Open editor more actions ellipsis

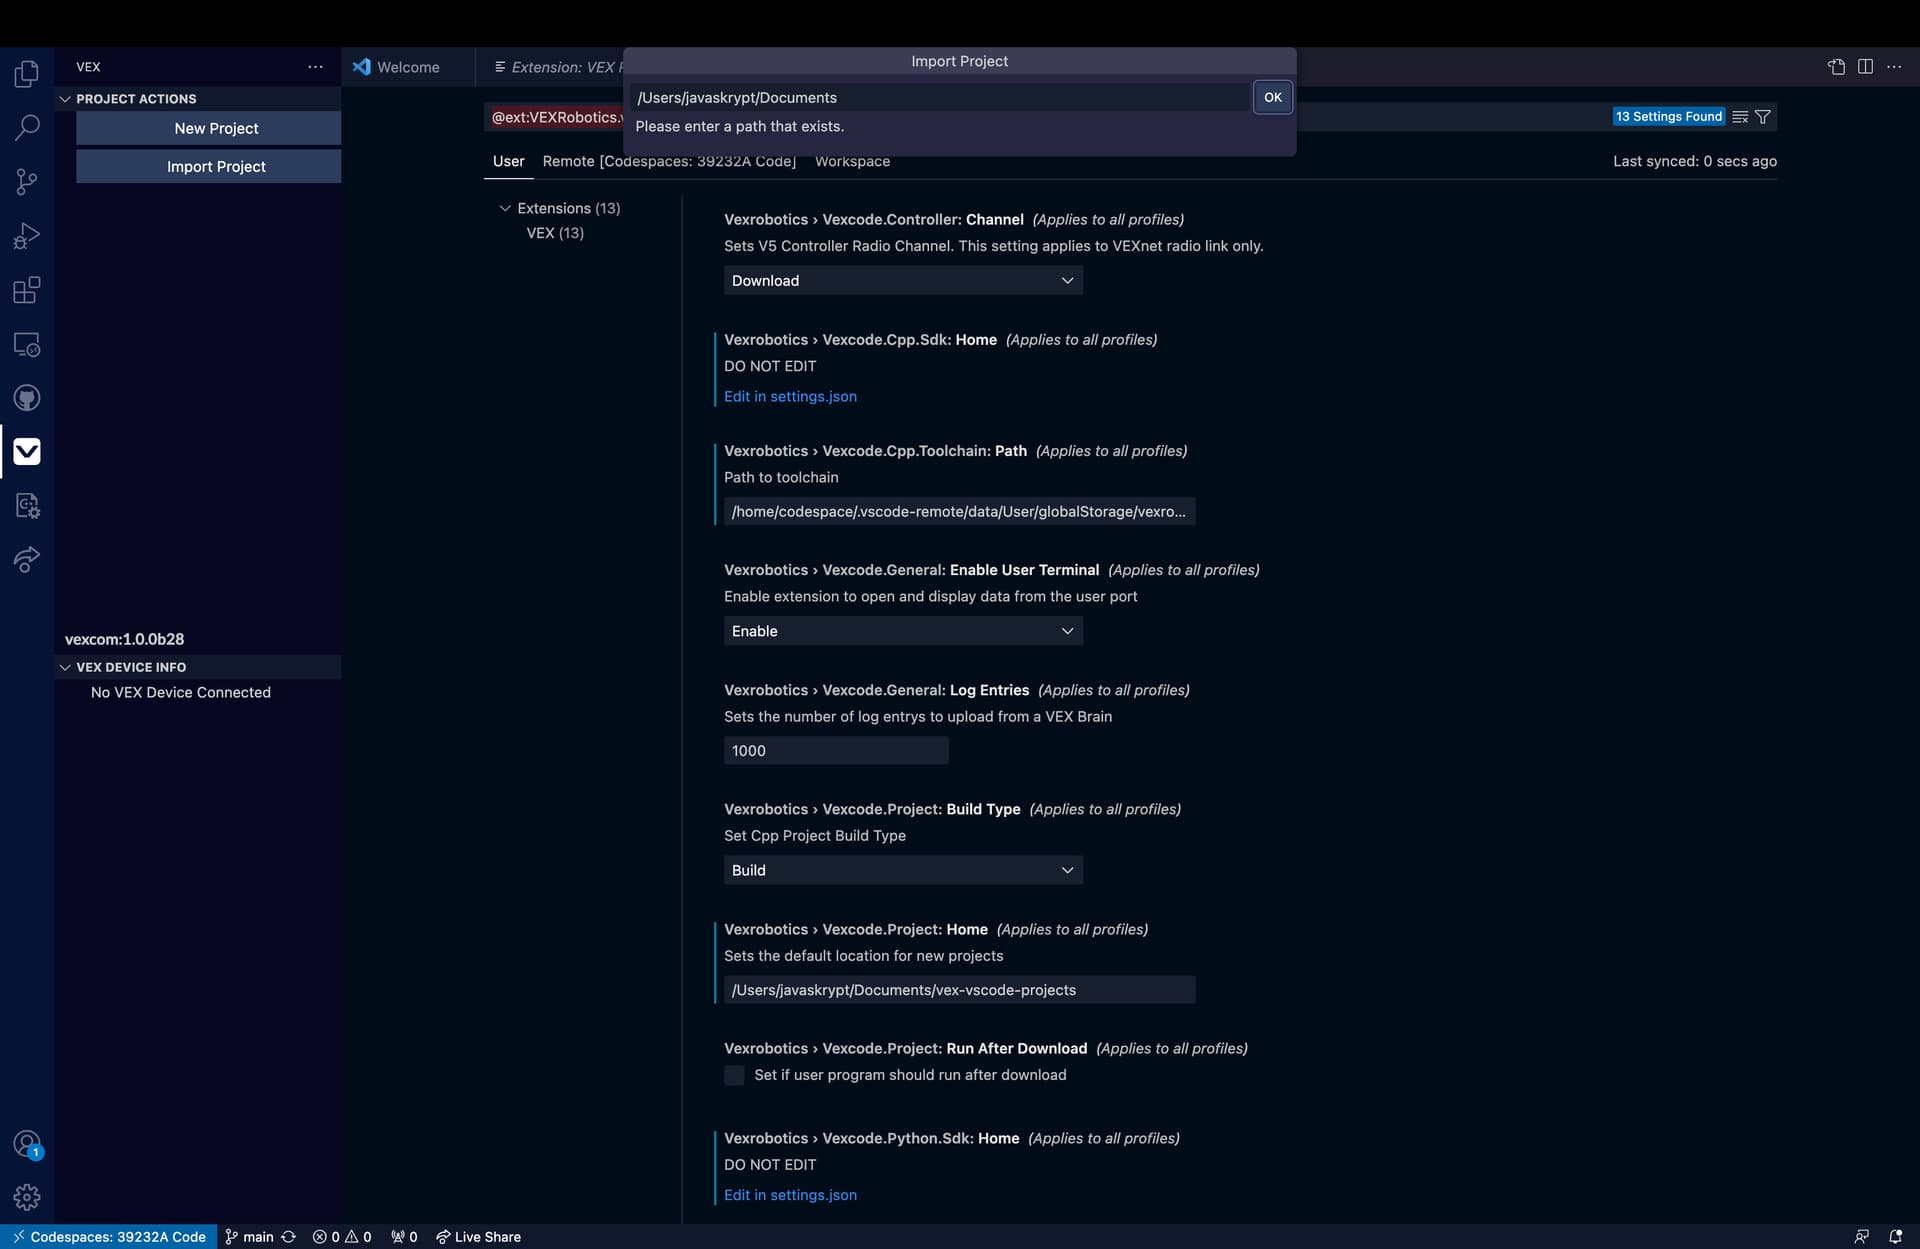click(x=1894, y=67)
